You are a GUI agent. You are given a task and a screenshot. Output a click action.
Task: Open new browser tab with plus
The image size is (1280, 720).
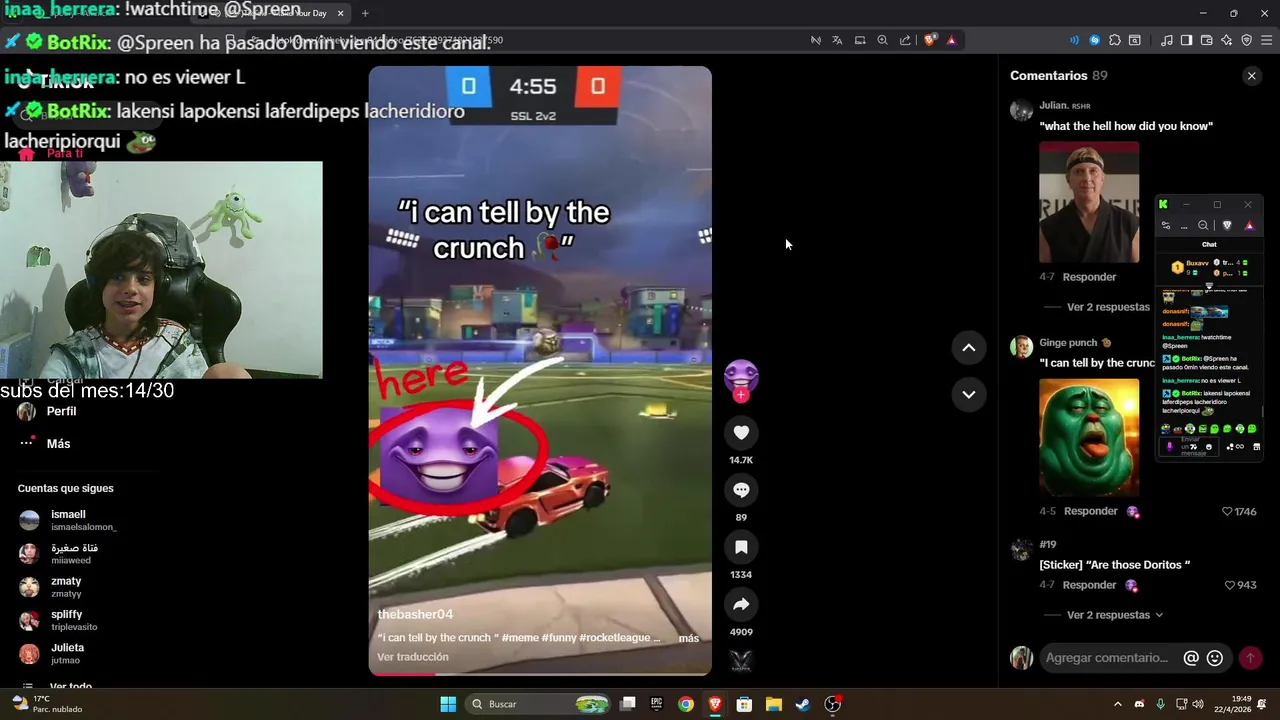[365, 13]
